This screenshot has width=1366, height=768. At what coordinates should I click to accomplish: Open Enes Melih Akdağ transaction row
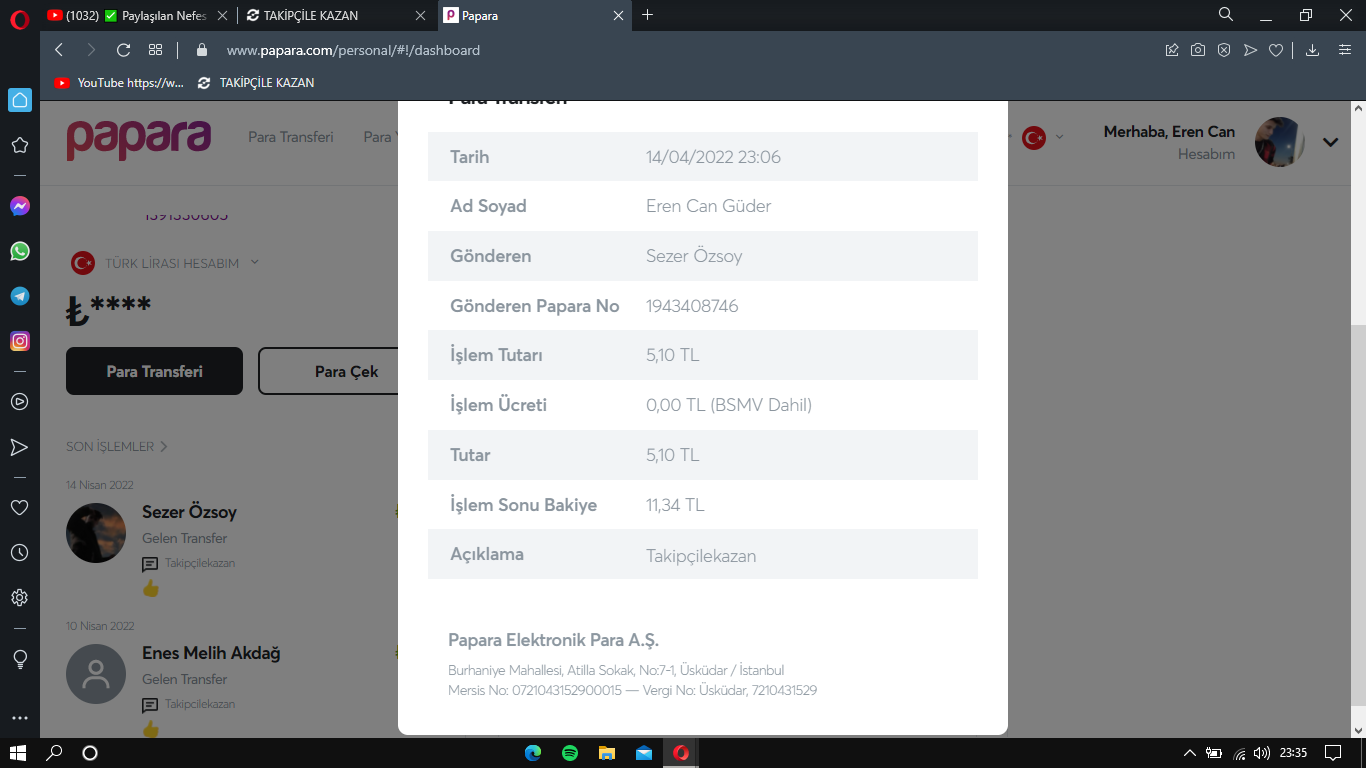click(232, 689)
